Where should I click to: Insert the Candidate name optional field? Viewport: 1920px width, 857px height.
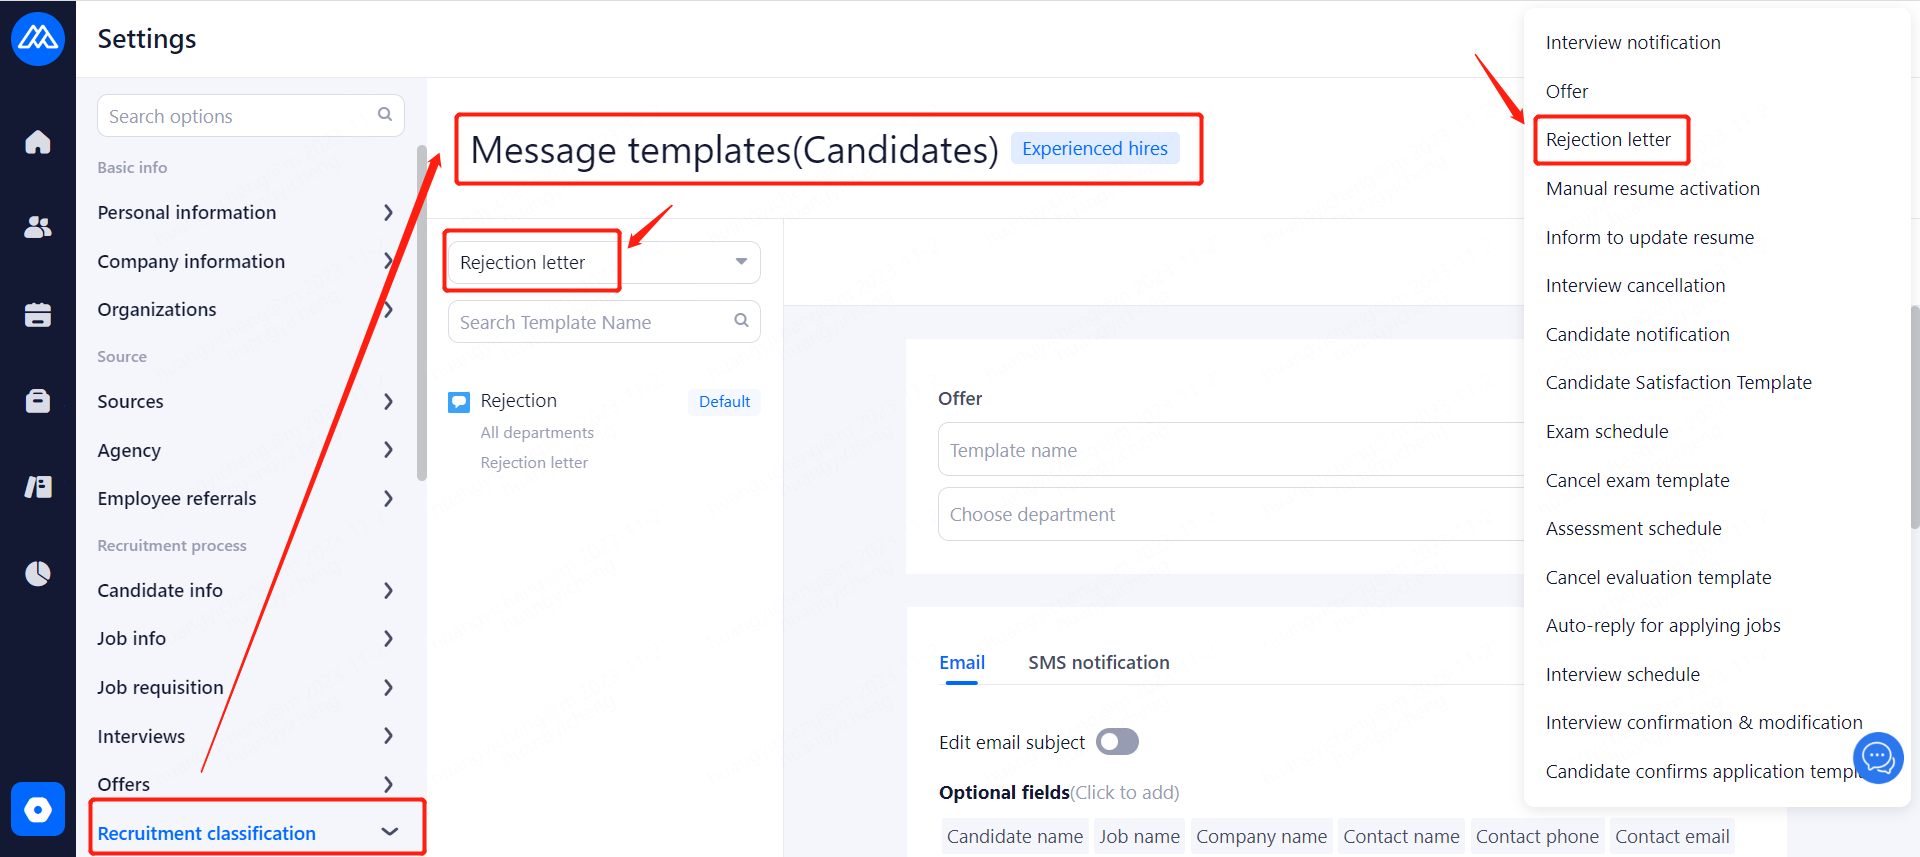1014,836
